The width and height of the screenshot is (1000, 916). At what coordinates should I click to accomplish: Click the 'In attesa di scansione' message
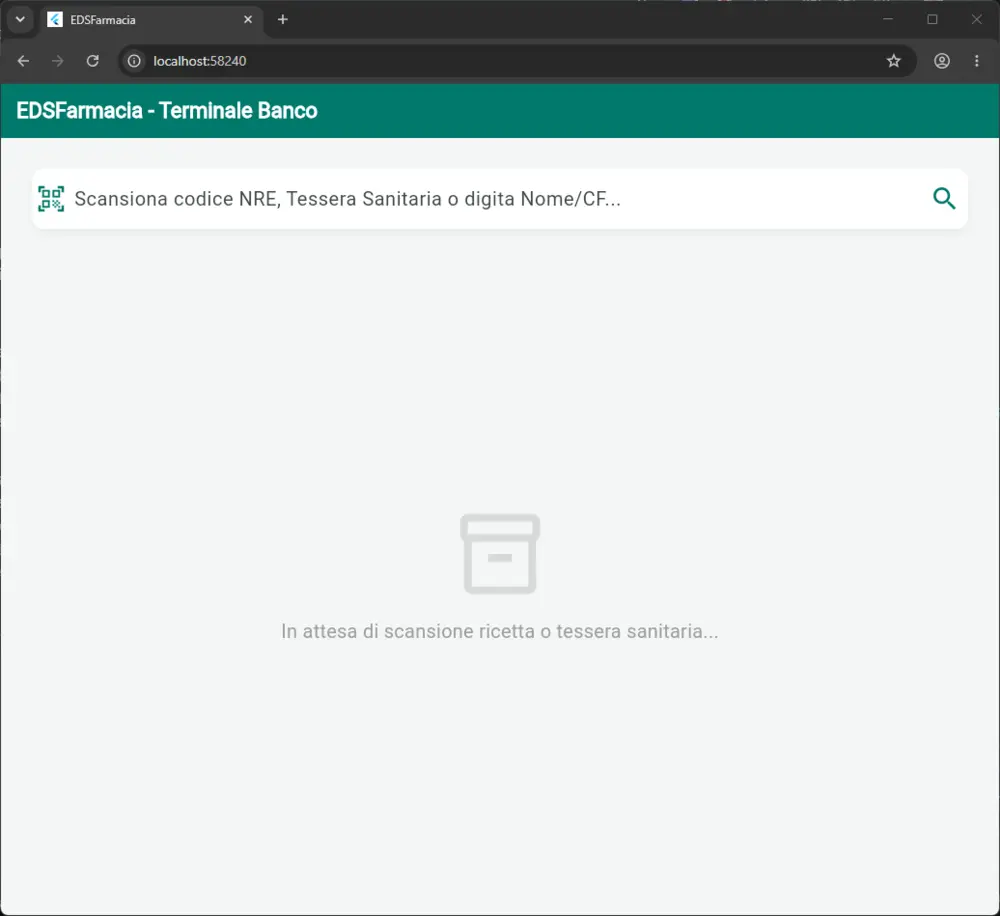point(500,631)
